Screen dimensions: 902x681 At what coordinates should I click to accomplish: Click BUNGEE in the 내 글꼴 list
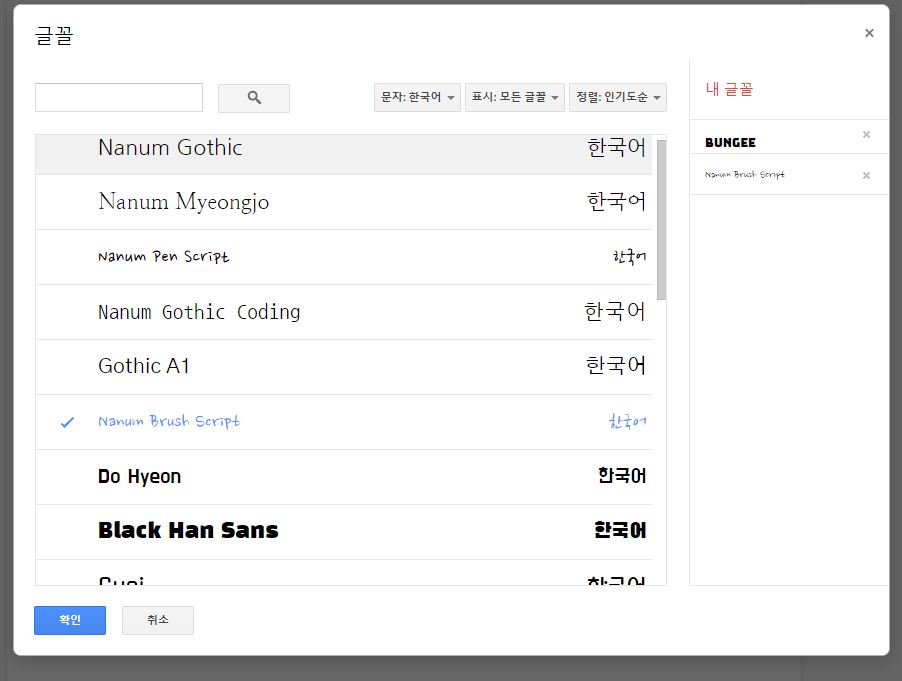pyautogui.click(x=730, y=143)
